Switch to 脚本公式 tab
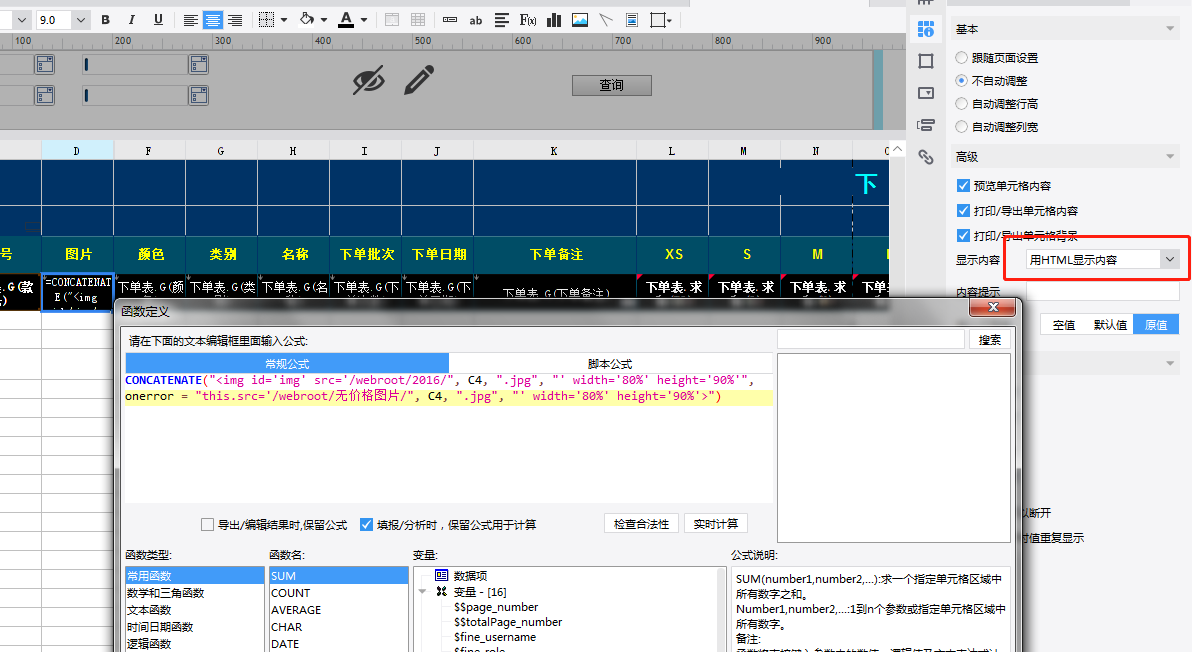This screenshot has width=1192, height=652. (x=610, y=364)
